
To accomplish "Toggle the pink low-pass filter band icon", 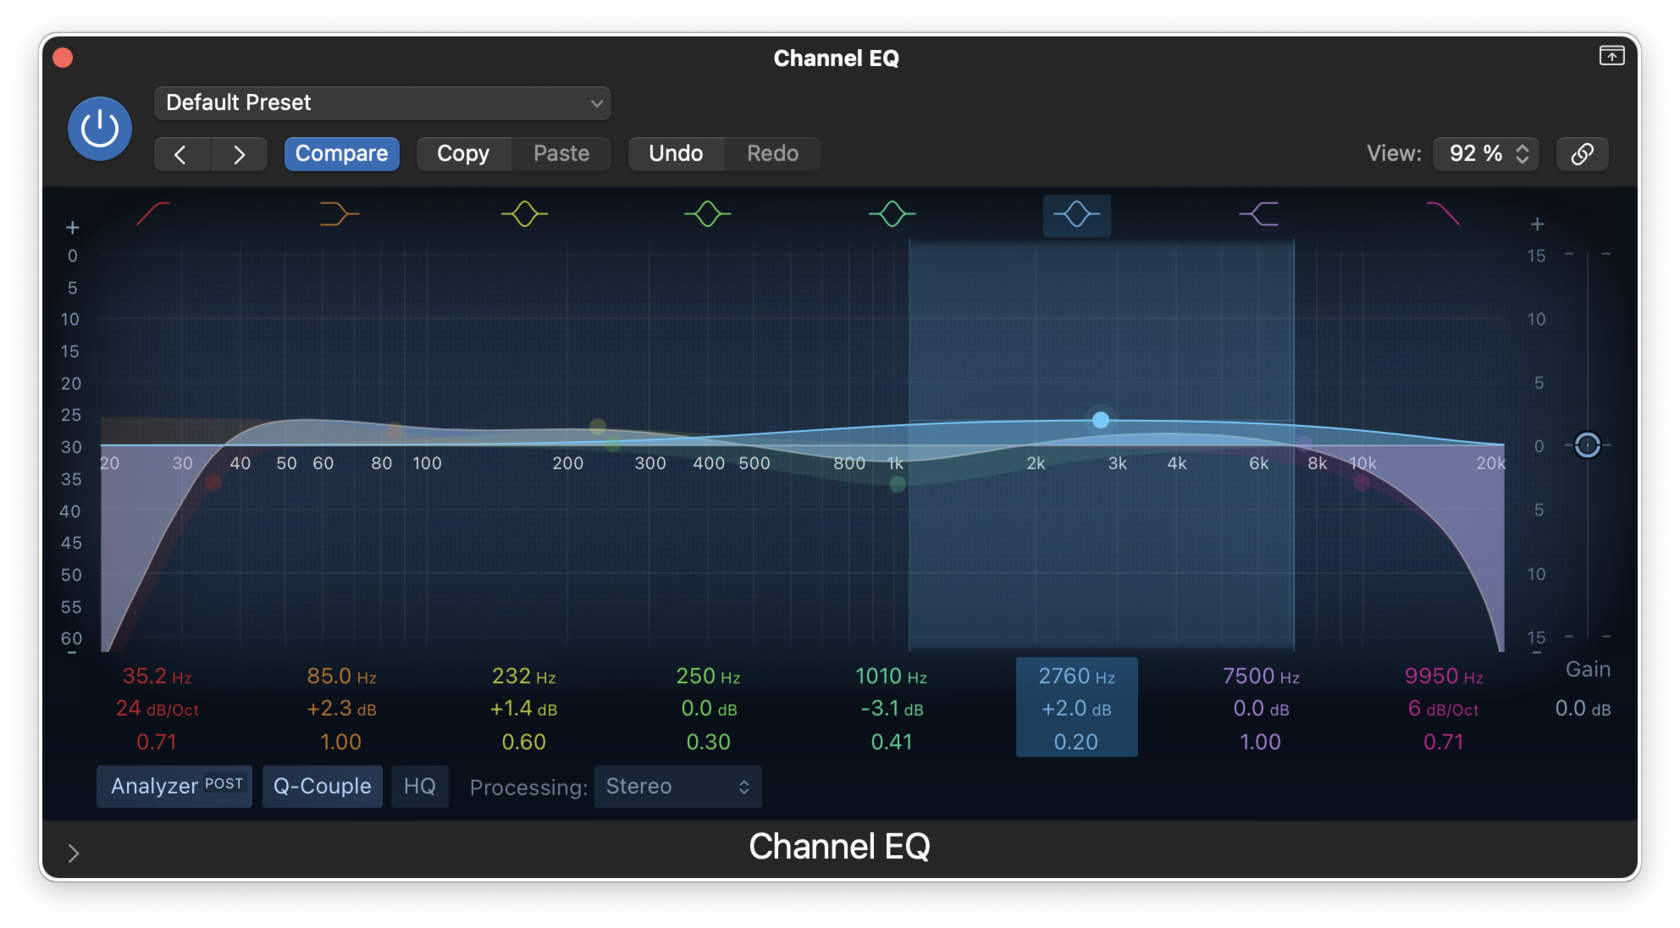I will pos(1442,213).
